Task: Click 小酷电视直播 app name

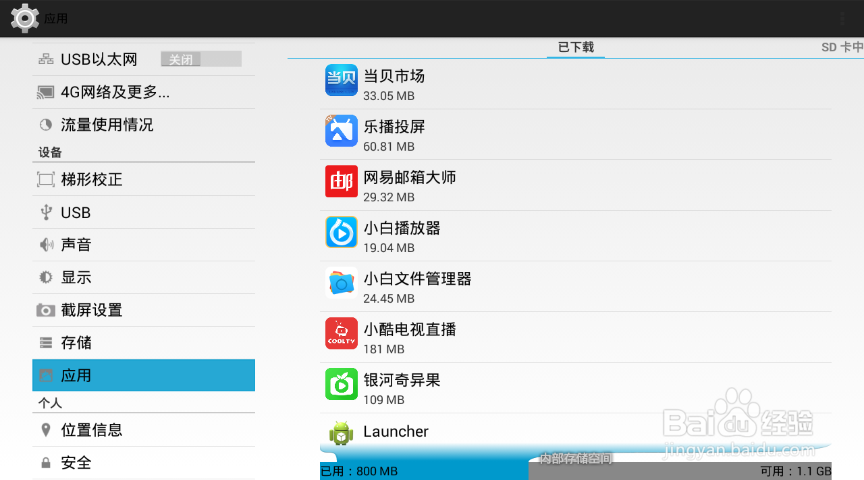Action: point(409,330)
